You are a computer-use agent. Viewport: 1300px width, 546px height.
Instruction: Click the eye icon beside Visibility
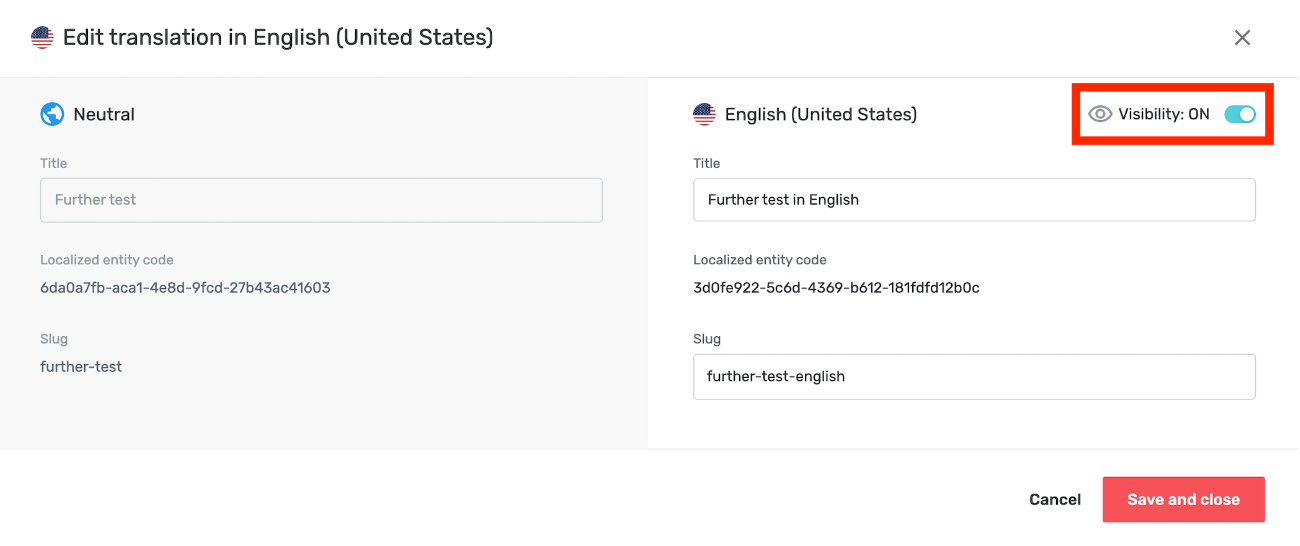point(1100,114)
